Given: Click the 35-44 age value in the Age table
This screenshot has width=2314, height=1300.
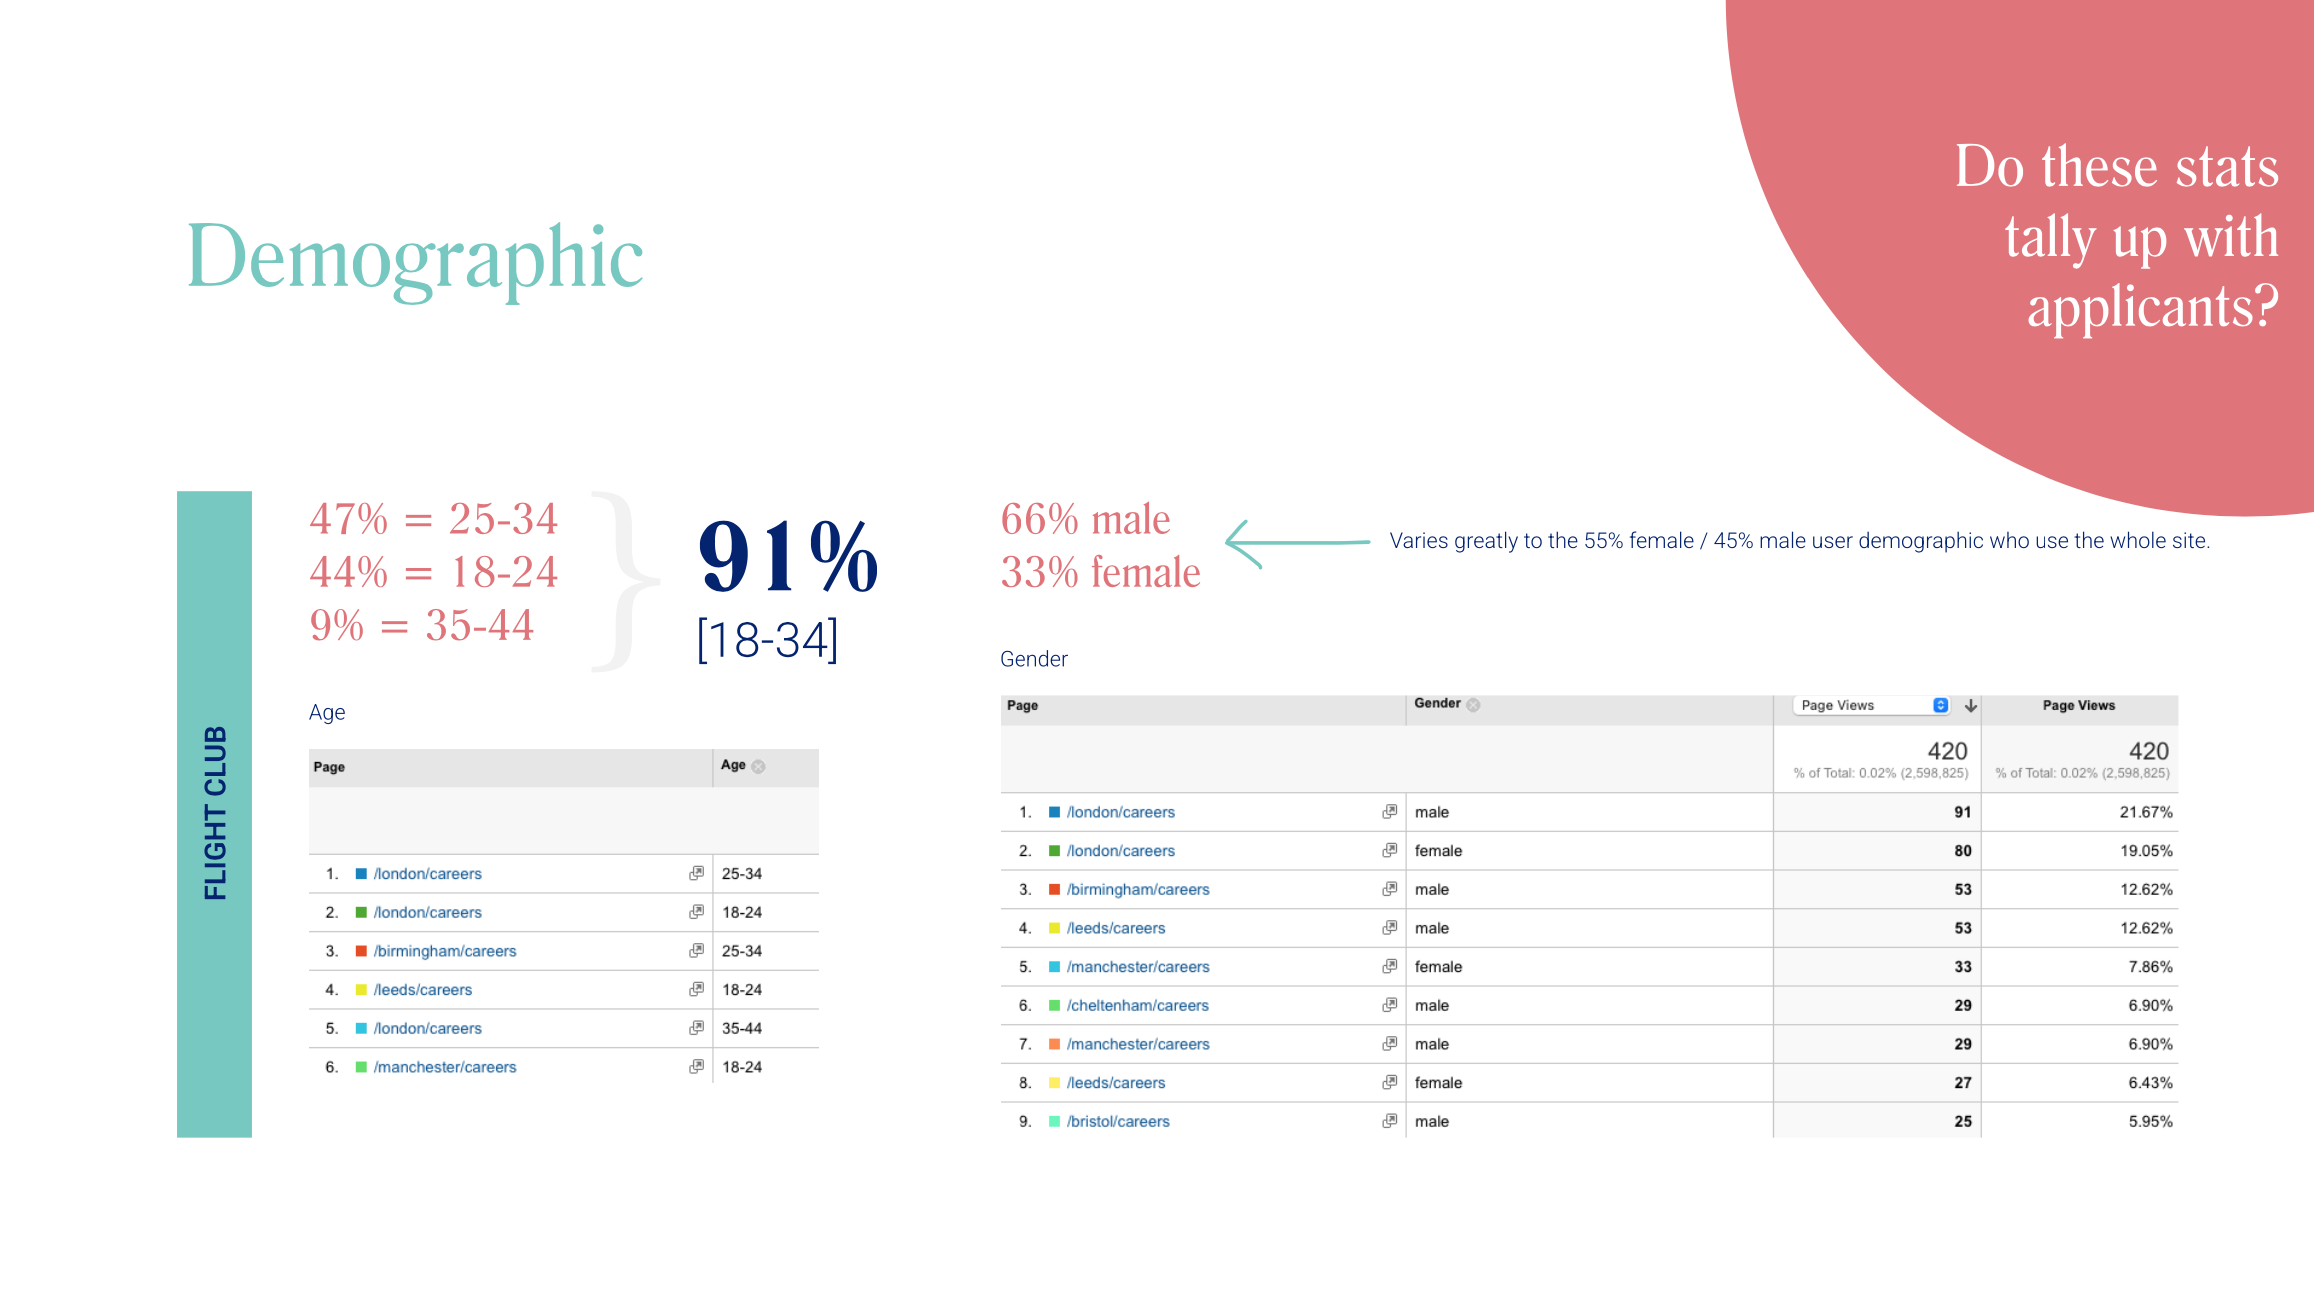Looking at the screenshot, I should click(x=742, y=1028).
